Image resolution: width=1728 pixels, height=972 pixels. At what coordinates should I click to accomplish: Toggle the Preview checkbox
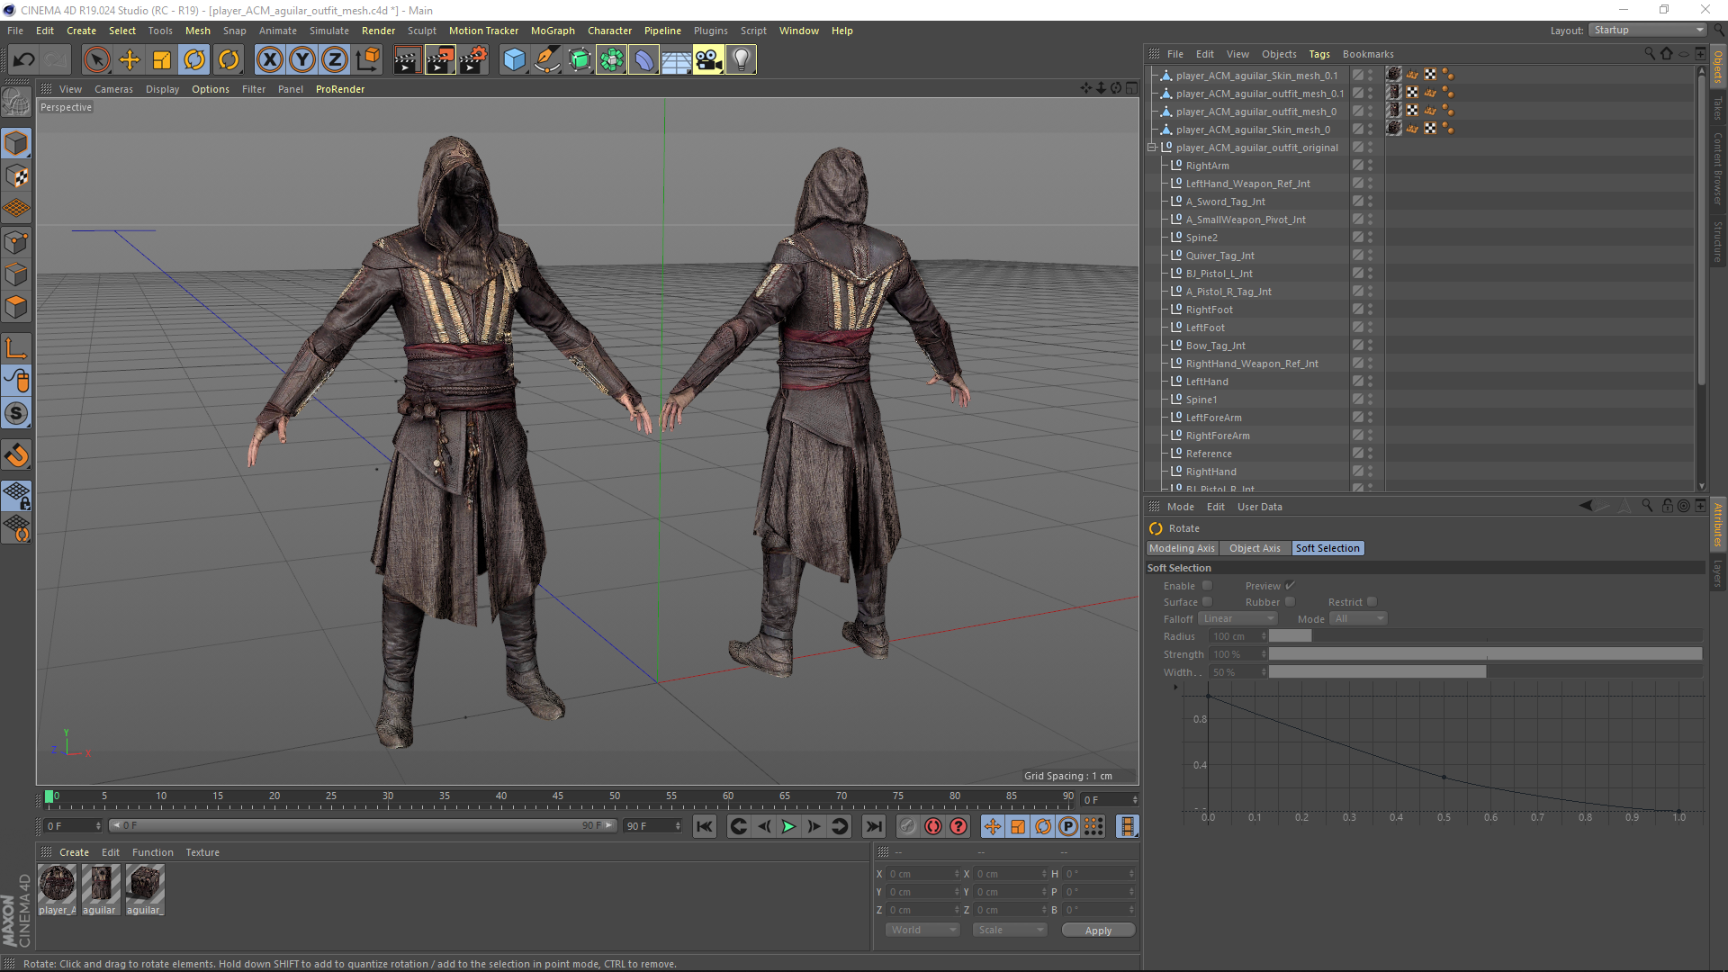click(x=1290, y=586)
